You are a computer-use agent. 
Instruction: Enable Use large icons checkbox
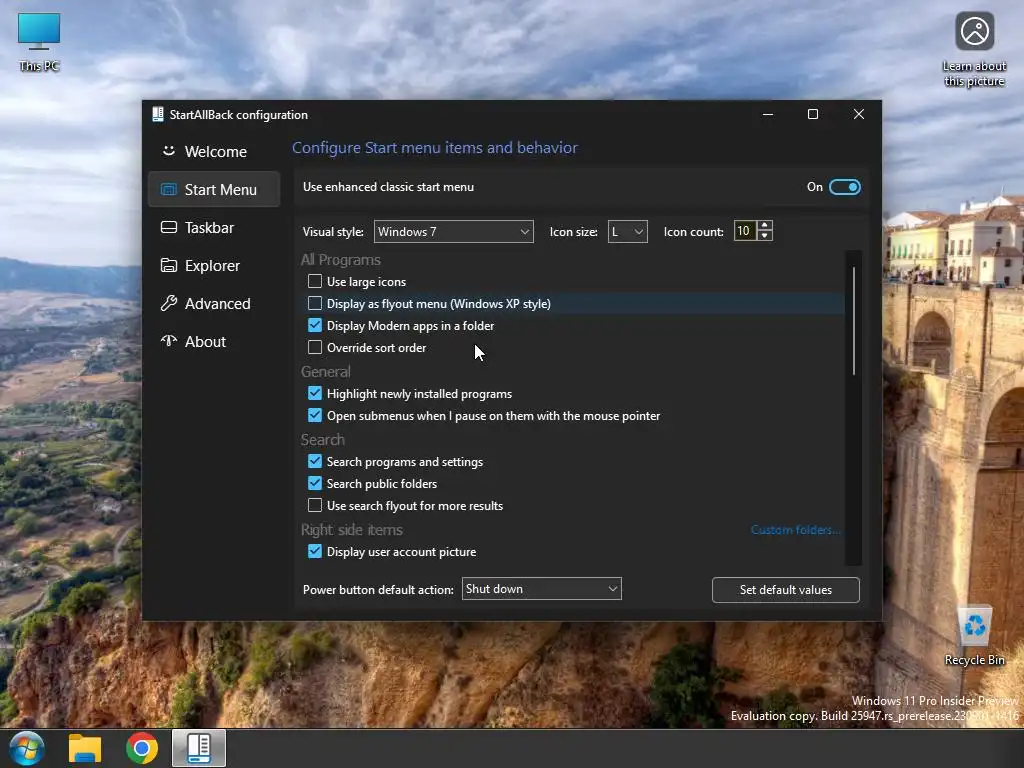(x=315, y=281)
